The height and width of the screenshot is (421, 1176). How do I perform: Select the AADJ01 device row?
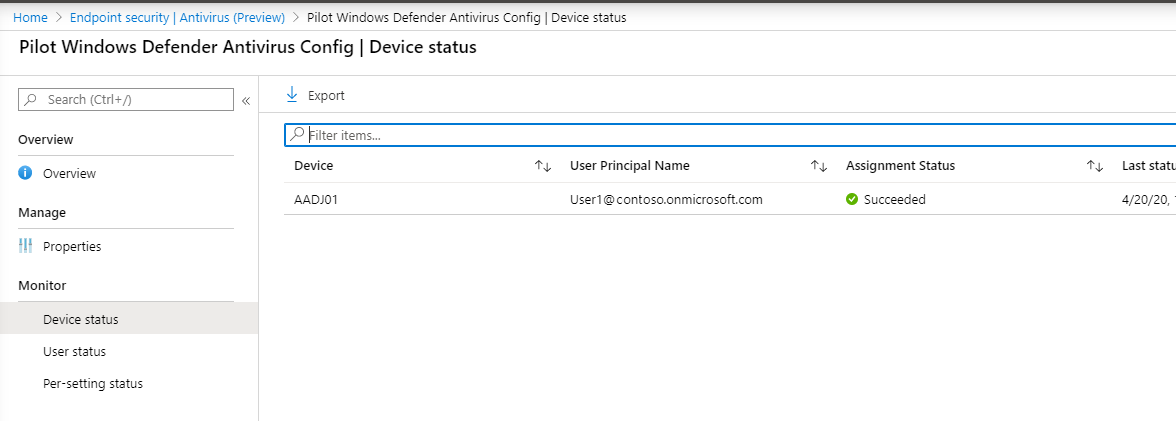click(316, 199)
